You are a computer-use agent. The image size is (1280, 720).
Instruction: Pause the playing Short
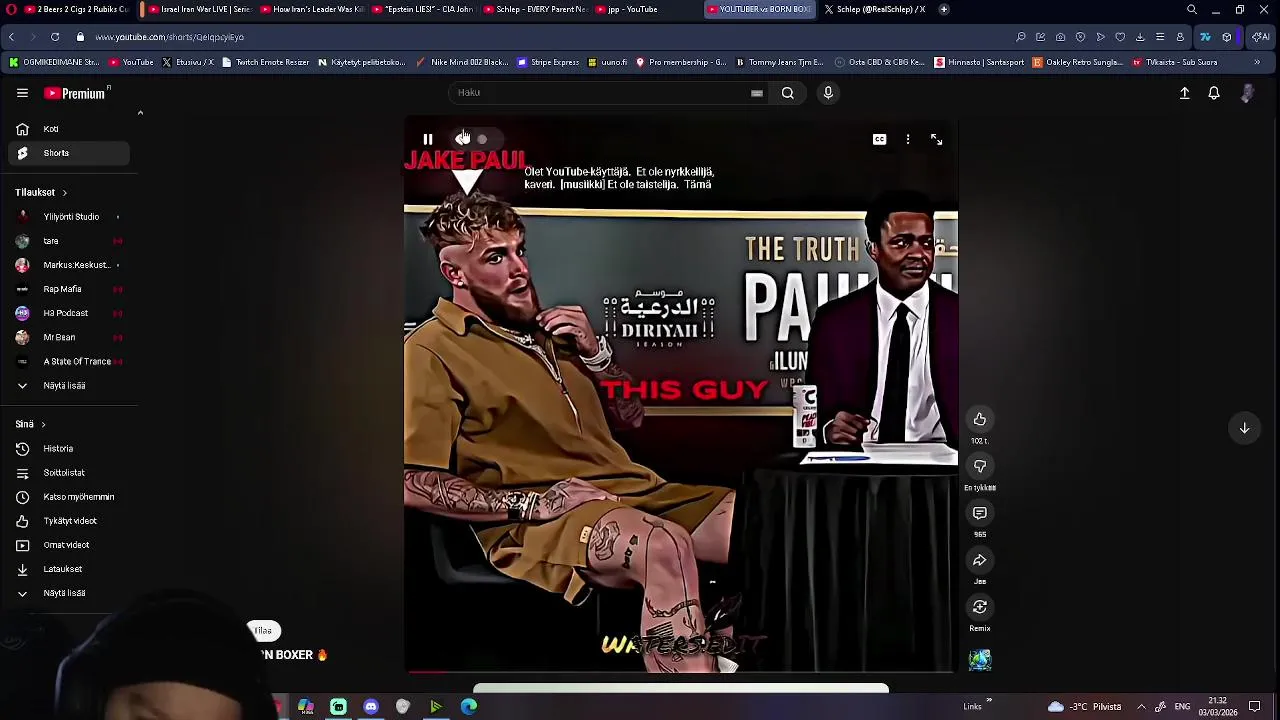point(427,139)
